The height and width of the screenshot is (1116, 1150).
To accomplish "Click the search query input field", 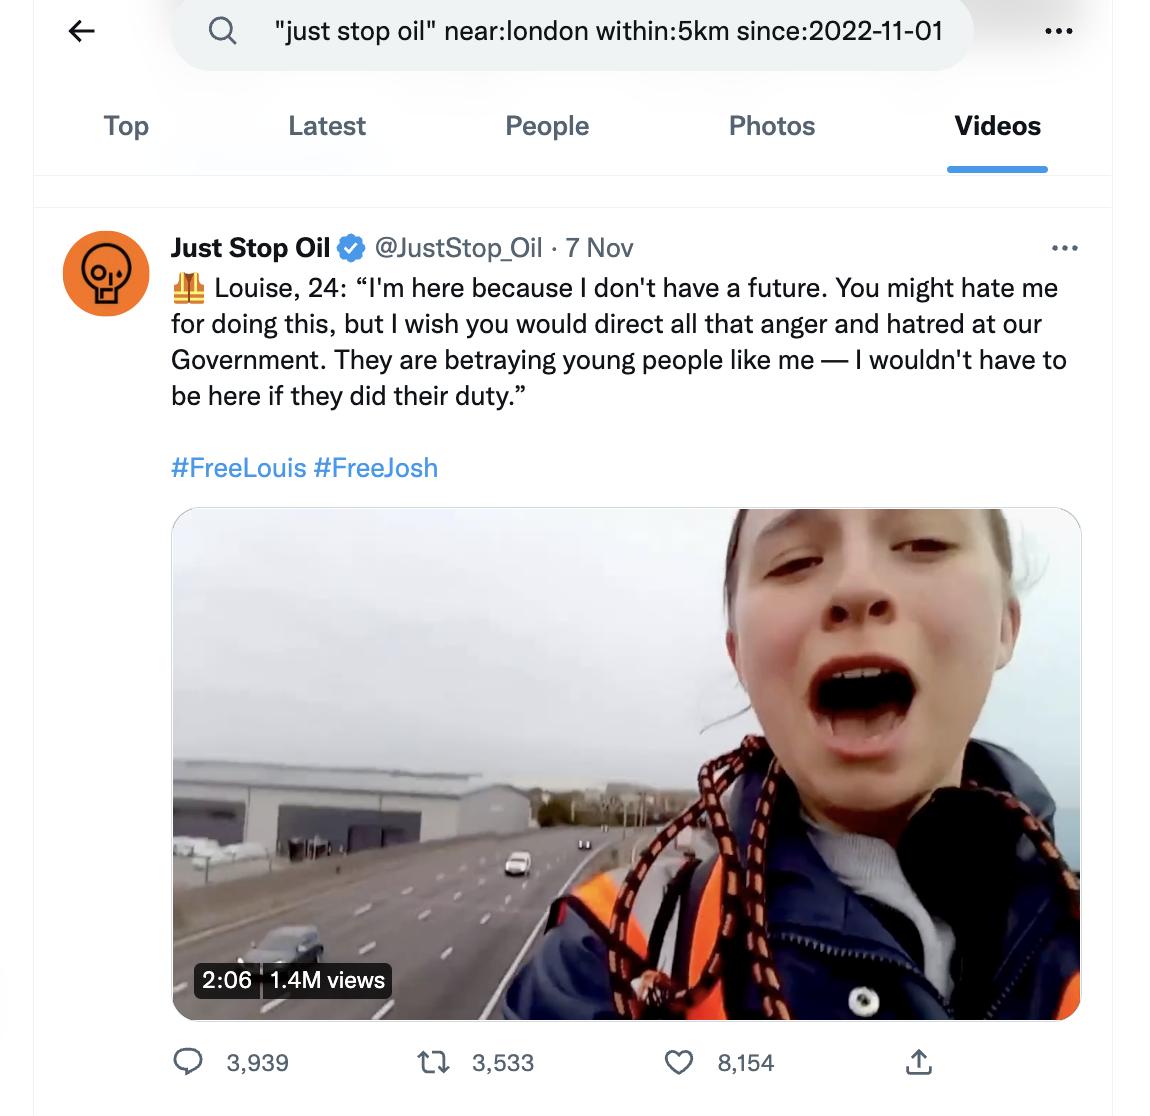I will [608, 31].
